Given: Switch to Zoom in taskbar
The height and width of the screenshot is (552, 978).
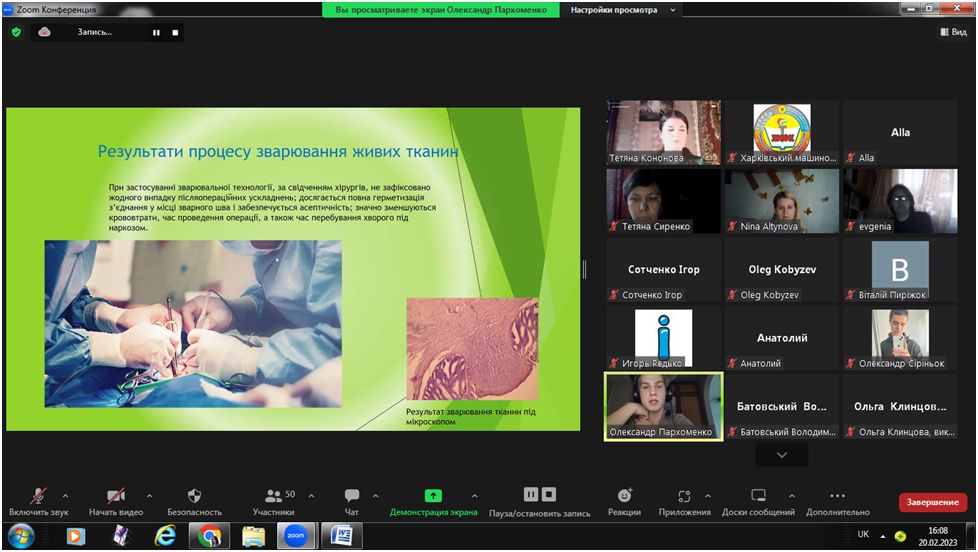Looking at the screenshot, I should 296,536.
